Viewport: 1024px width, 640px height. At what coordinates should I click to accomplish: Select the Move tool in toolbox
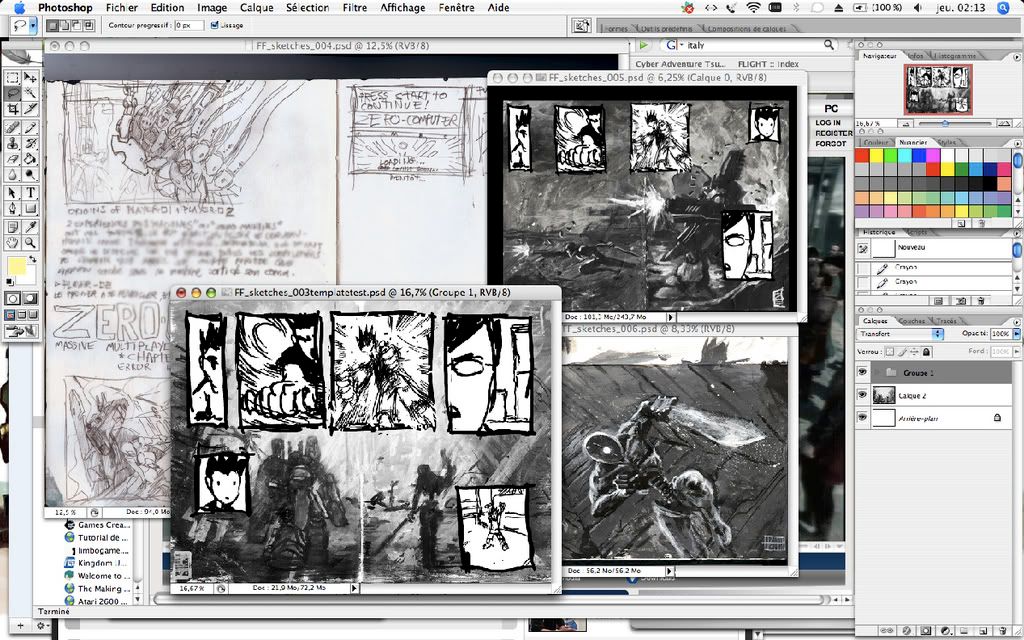pyautogui.click(x=30, y=78)
